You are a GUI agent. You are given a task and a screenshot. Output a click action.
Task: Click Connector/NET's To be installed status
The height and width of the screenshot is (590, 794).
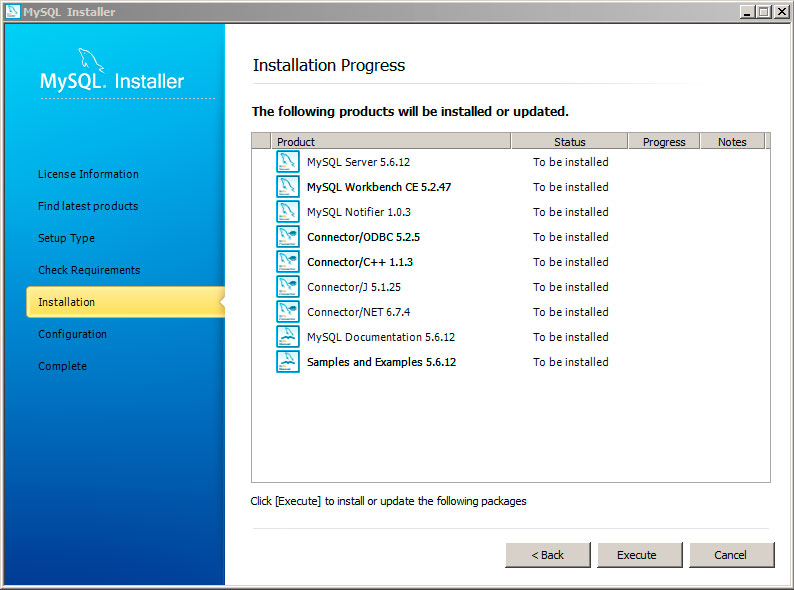(571, 312)
